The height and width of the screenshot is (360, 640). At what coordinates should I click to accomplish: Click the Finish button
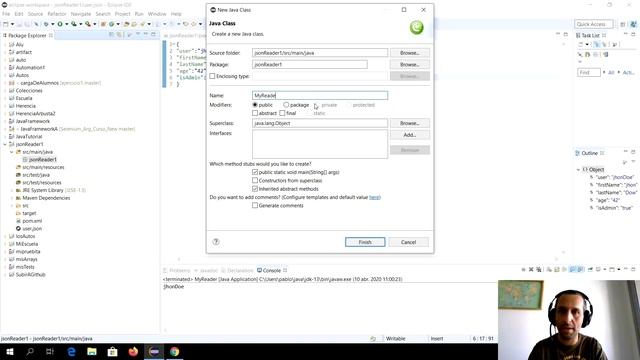365,242
